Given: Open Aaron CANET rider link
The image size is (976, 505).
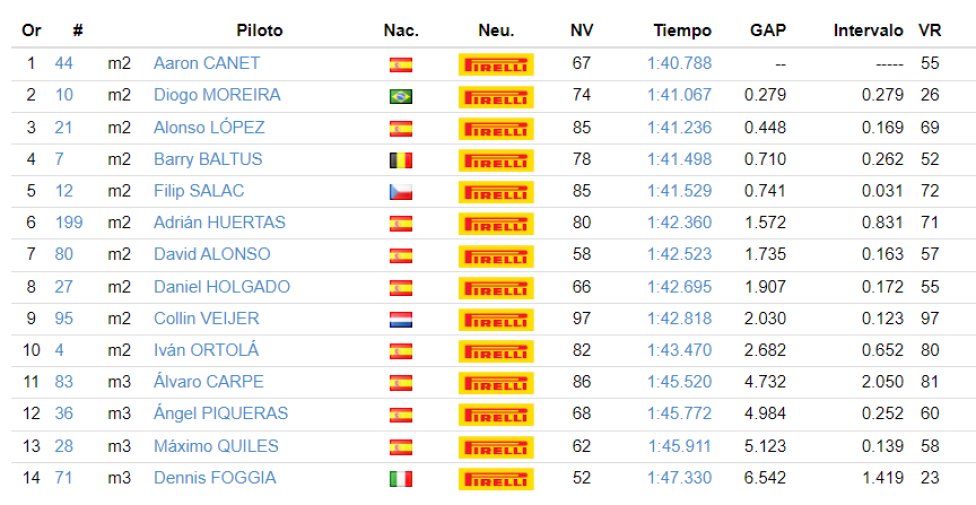Looking at the screenshot, I should (x=207, y=64).
